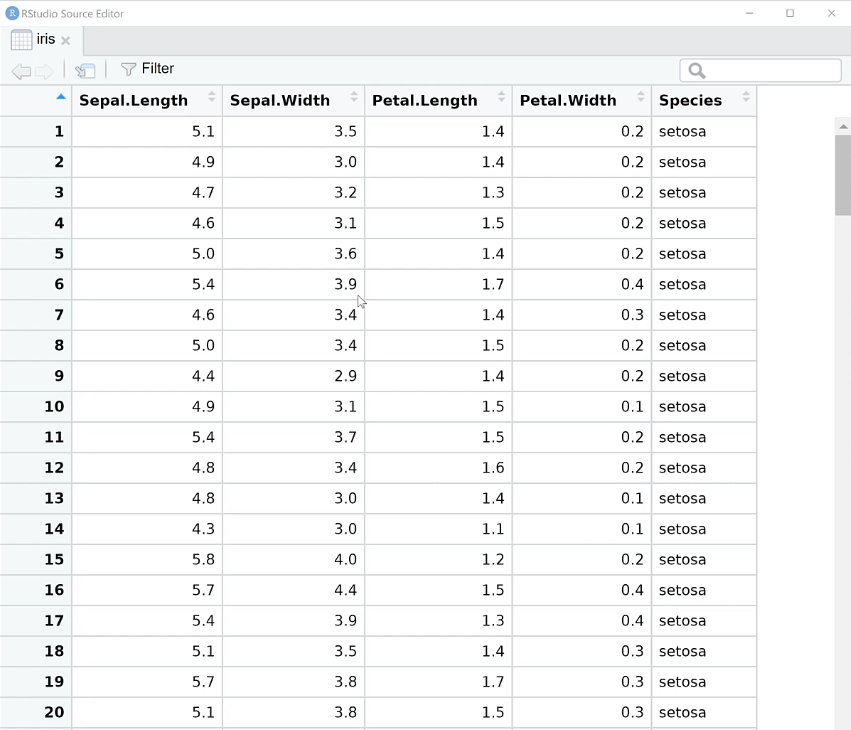Viewport: 851px width, 730px height.
Task: Click Petal.Length value 1.3 in row 3
Action: 493,193
